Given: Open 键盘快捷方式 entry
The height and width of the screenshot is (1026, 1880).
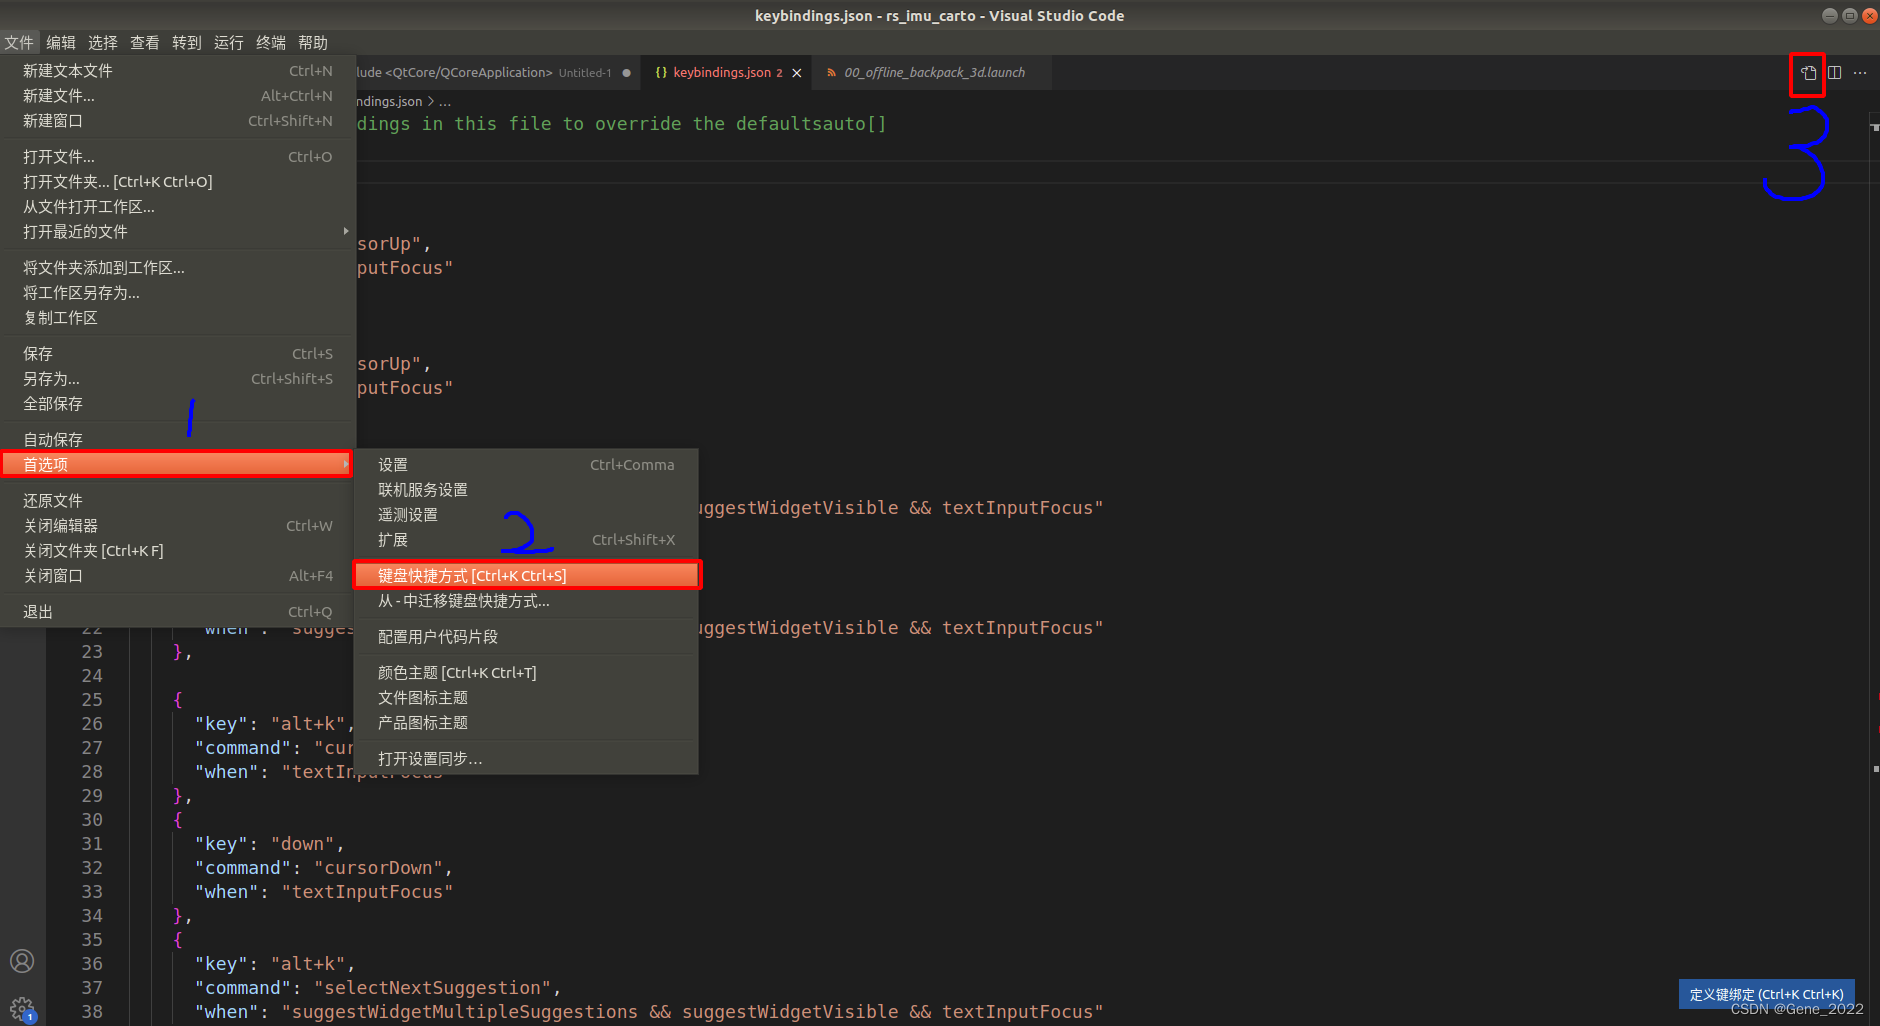Looking at the screenshot, I should click(526, 576).
